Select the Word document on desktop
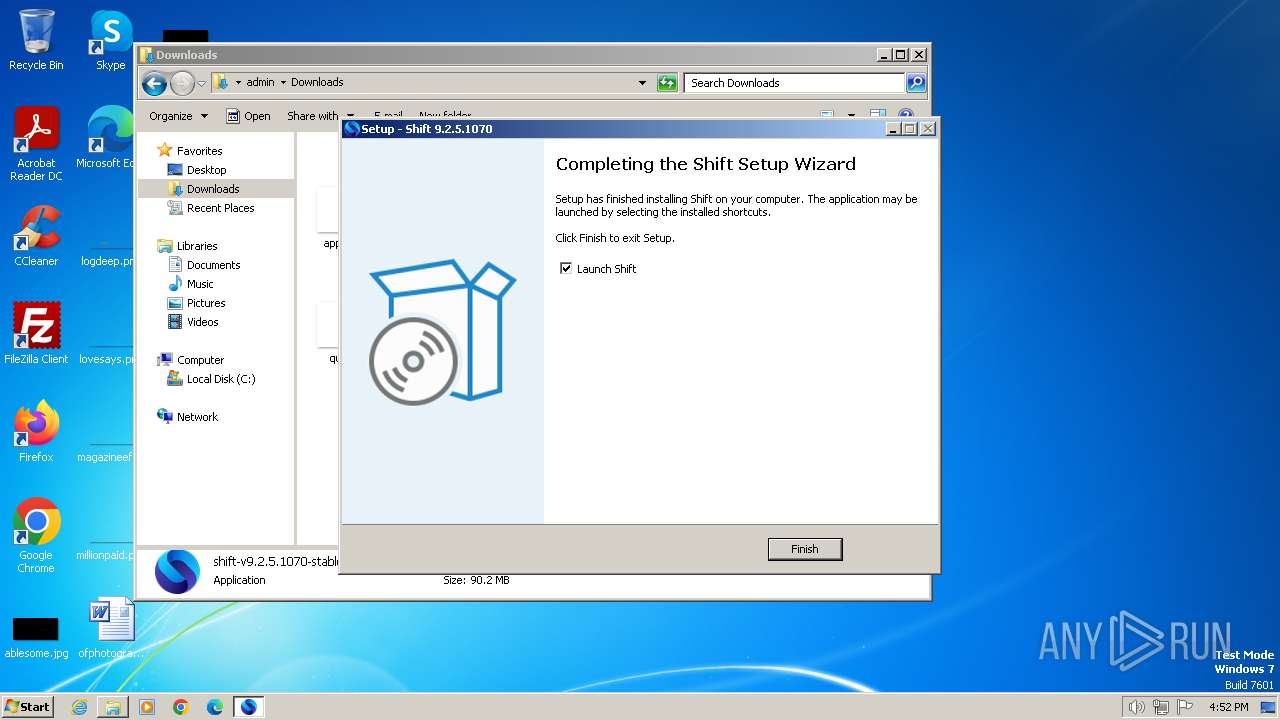The image size is (1280, 720). click(x=111, y=628)
